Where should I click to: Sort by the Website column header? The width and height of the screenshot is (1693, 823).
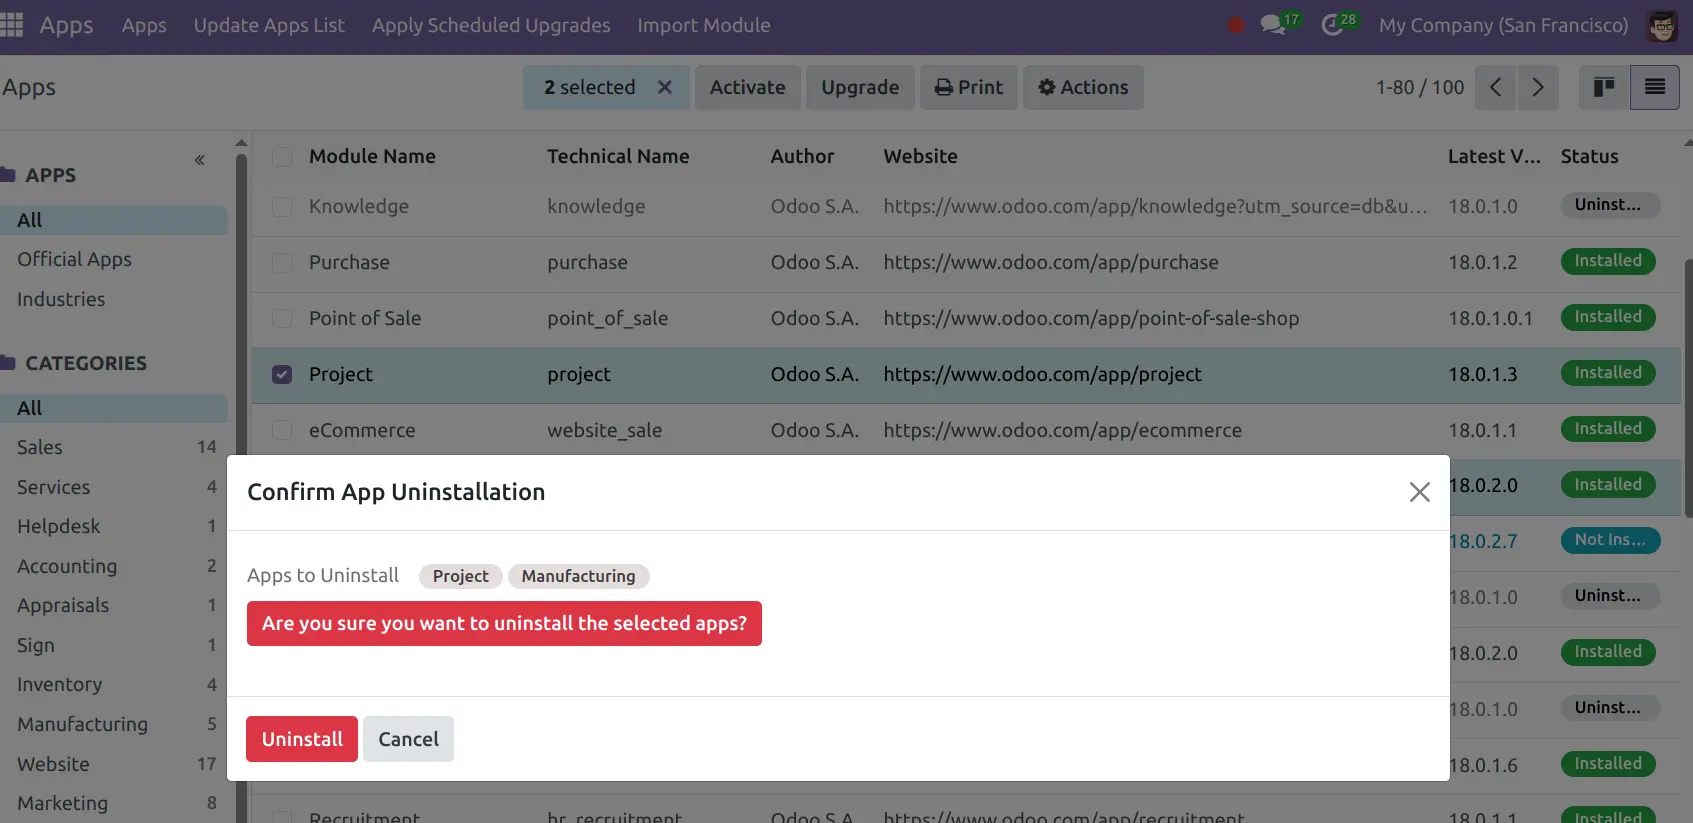(920, 156)
